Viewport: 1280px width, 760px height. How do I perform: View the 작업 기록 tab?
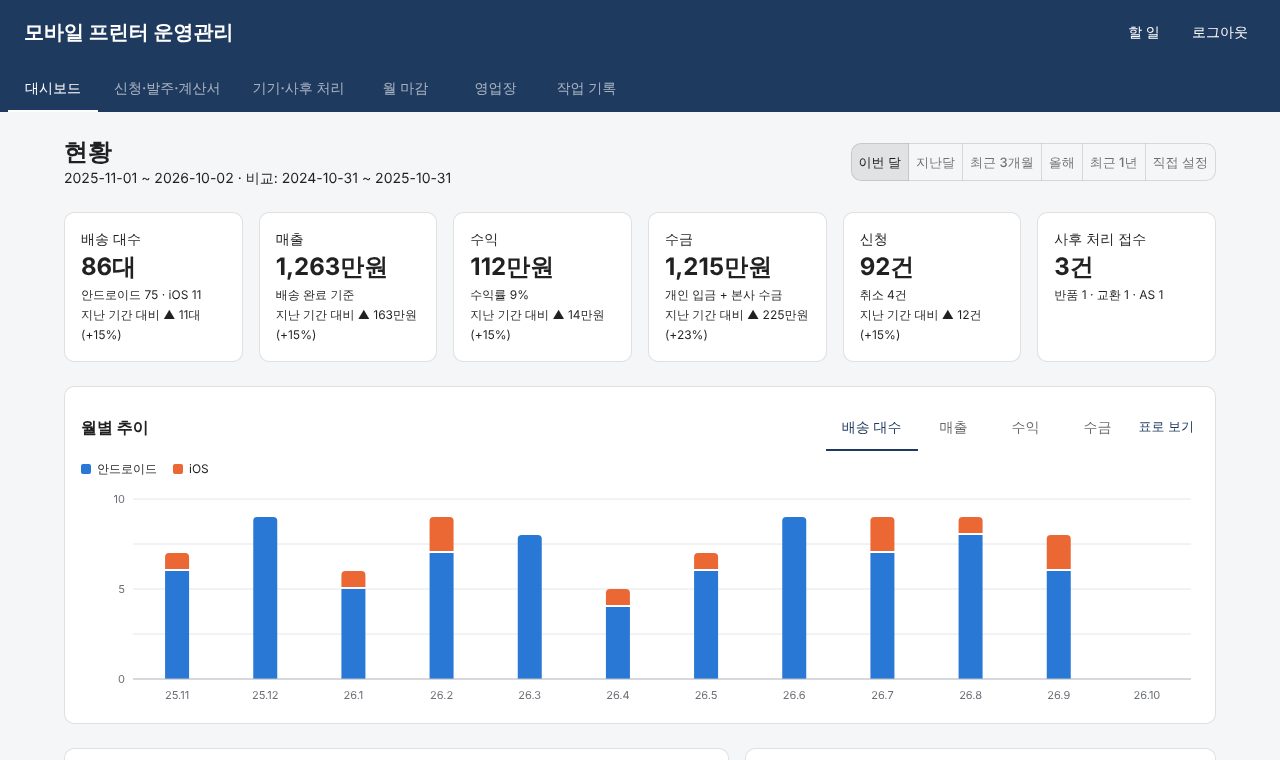(x=586, y=88)
